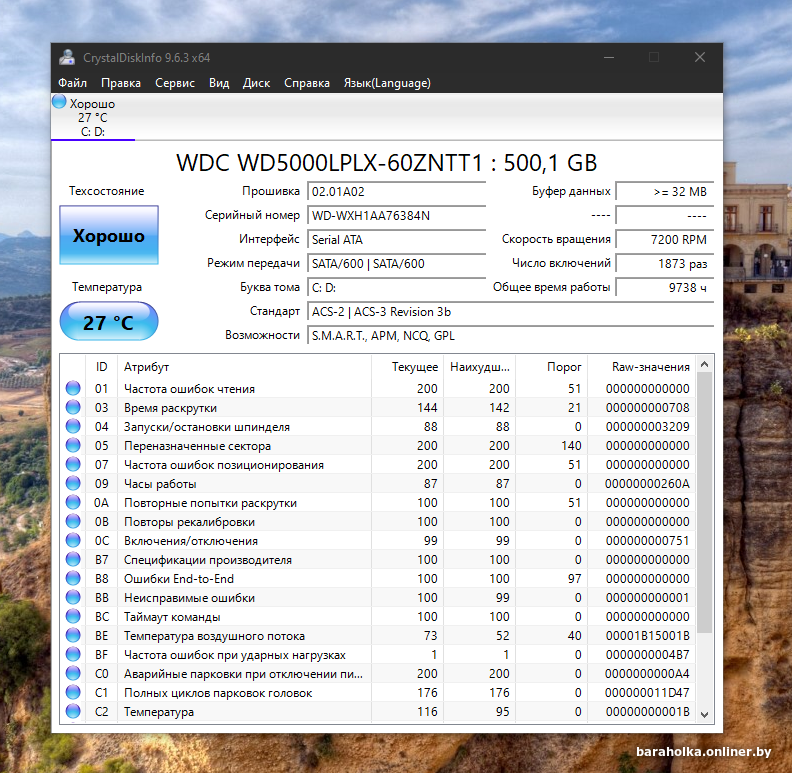Select attribute text Часы работы
792x773 pixels.
160,484
